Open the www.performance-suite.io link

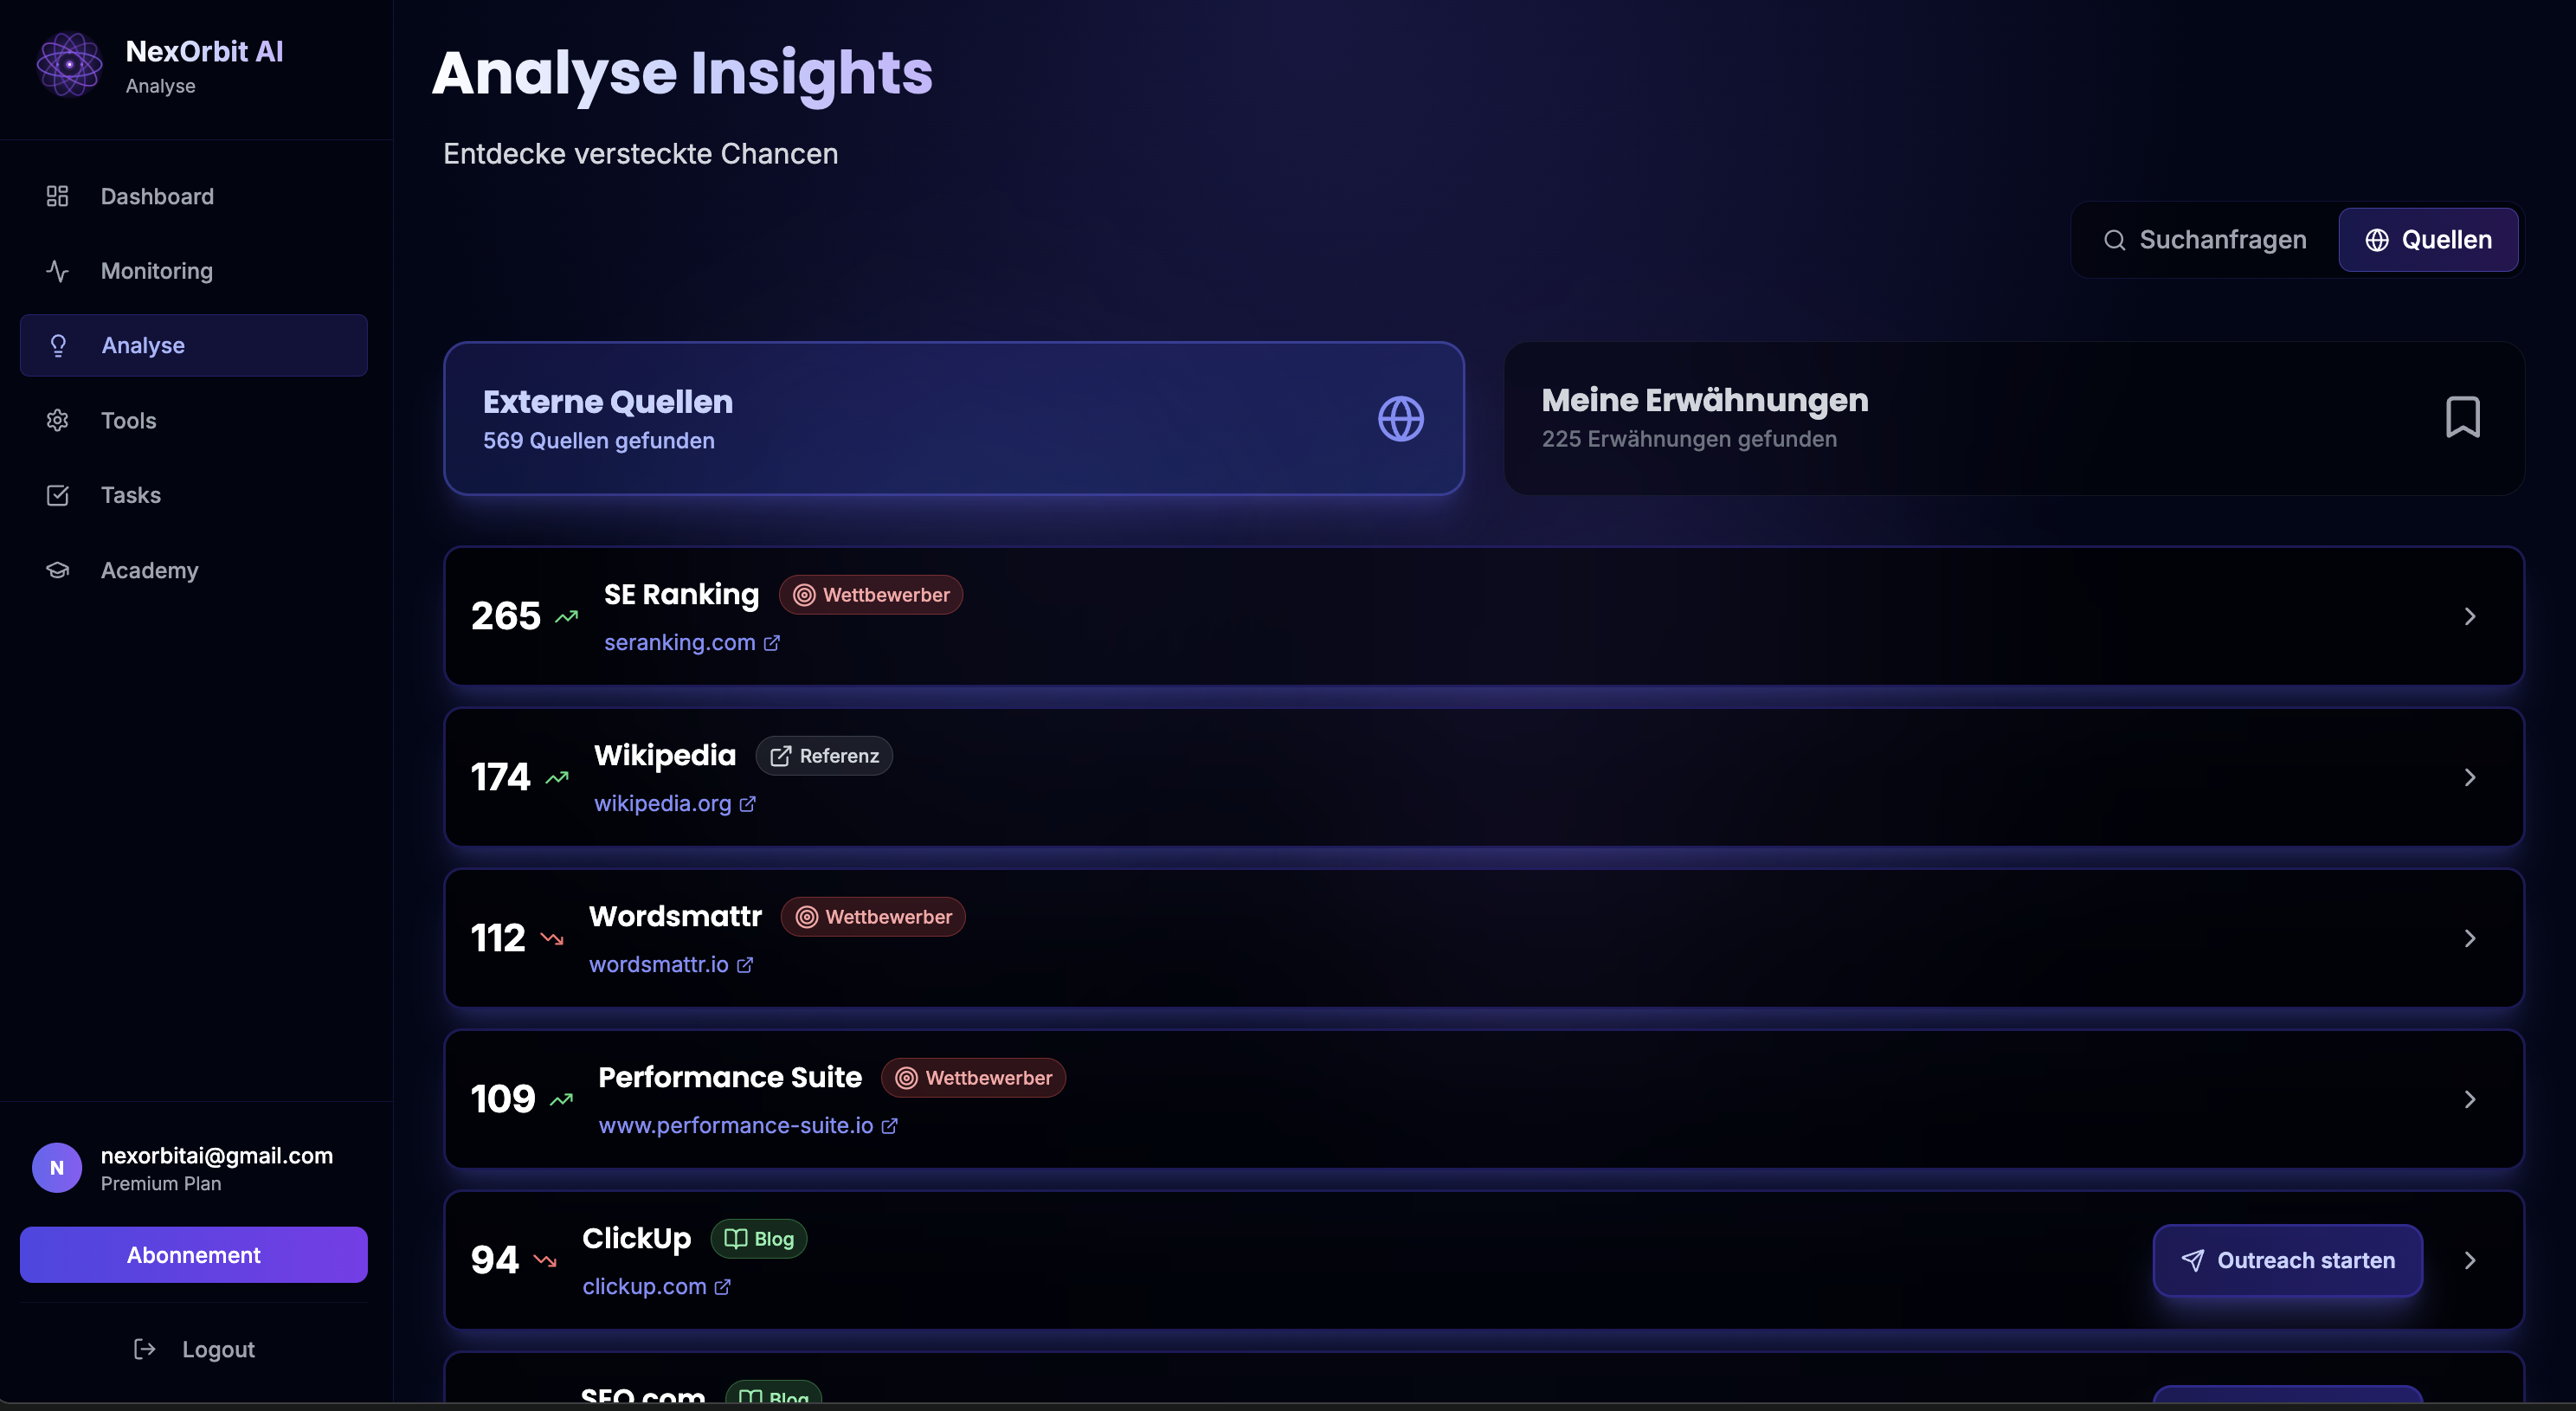click(x=735, y=1126)
